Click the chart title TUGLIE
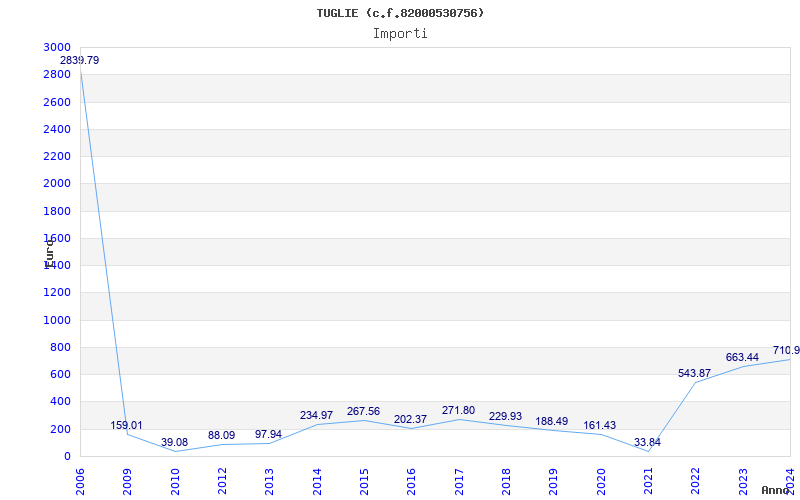 tap(400, 13)
